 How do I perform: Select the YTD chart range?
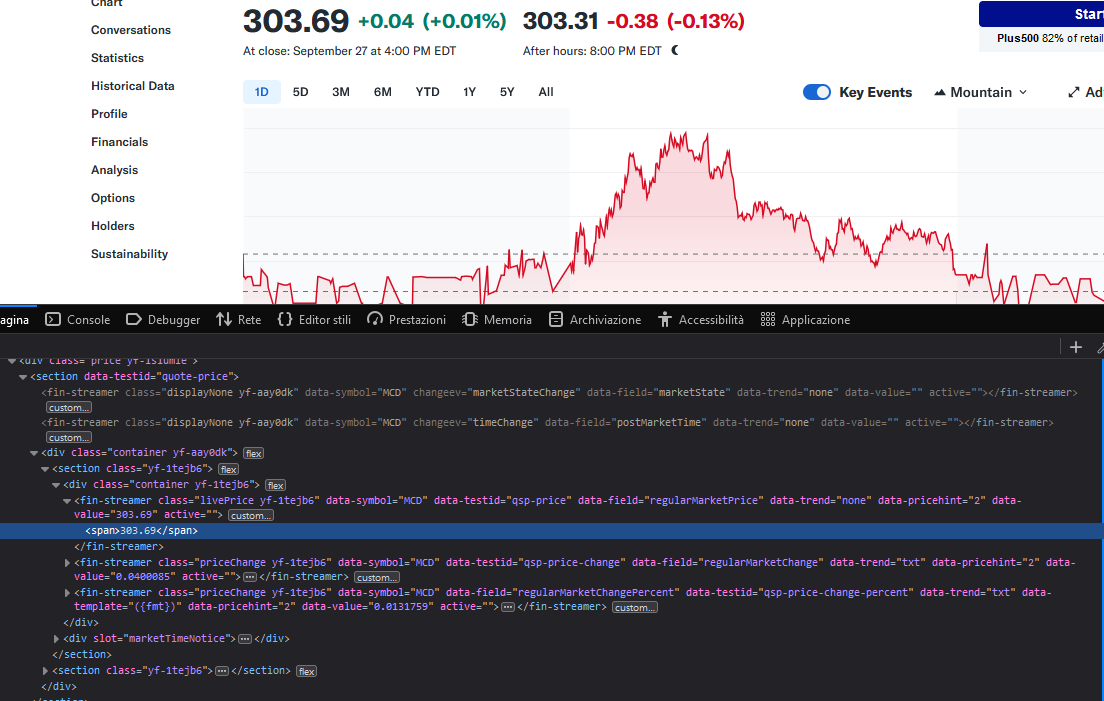427,92
